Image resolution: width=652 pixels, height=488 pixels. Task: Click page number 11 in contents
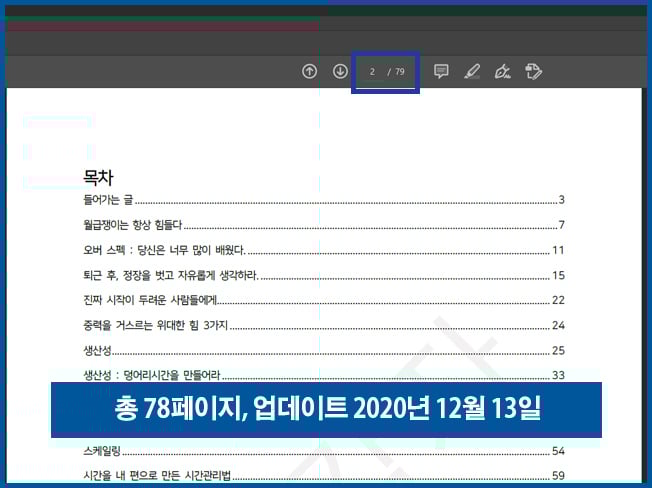558,250
